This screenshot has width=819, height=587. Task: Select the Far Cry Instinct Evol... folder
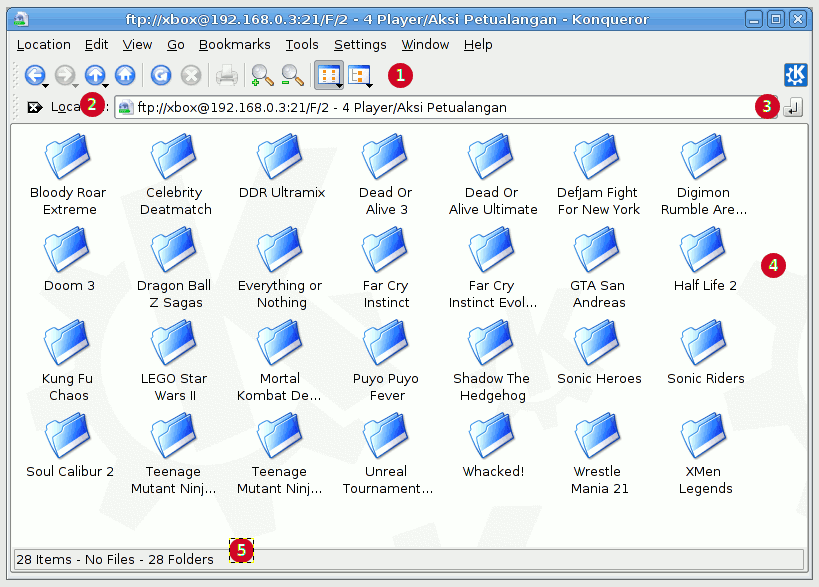[x=493, y=268]
